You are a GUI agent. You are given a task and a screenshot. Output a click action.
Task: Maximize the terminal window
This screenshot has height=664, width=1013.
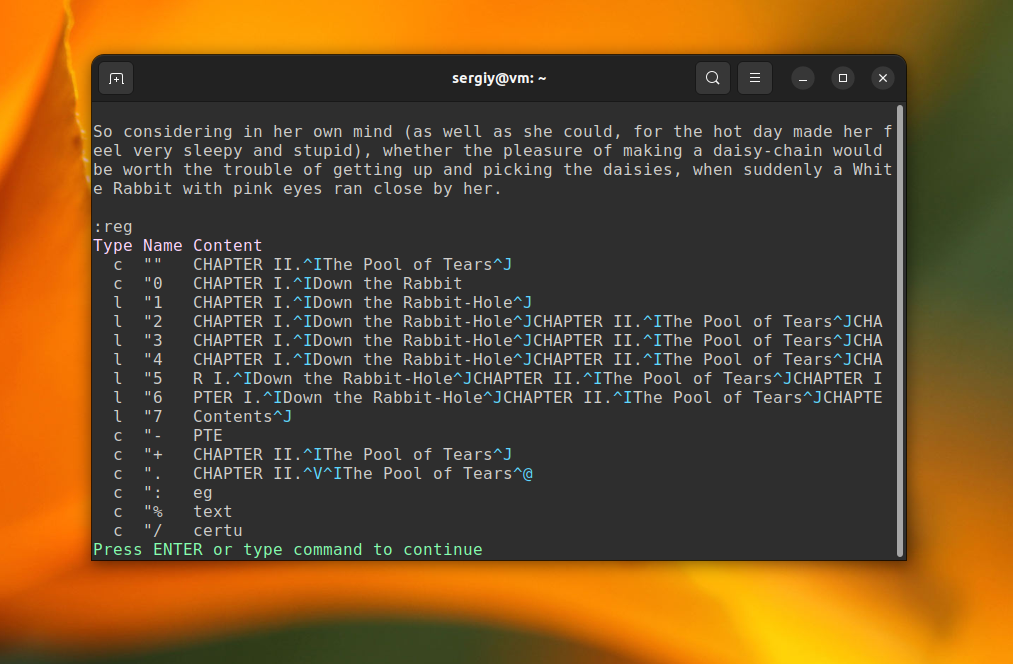click(x=843, y=78)
